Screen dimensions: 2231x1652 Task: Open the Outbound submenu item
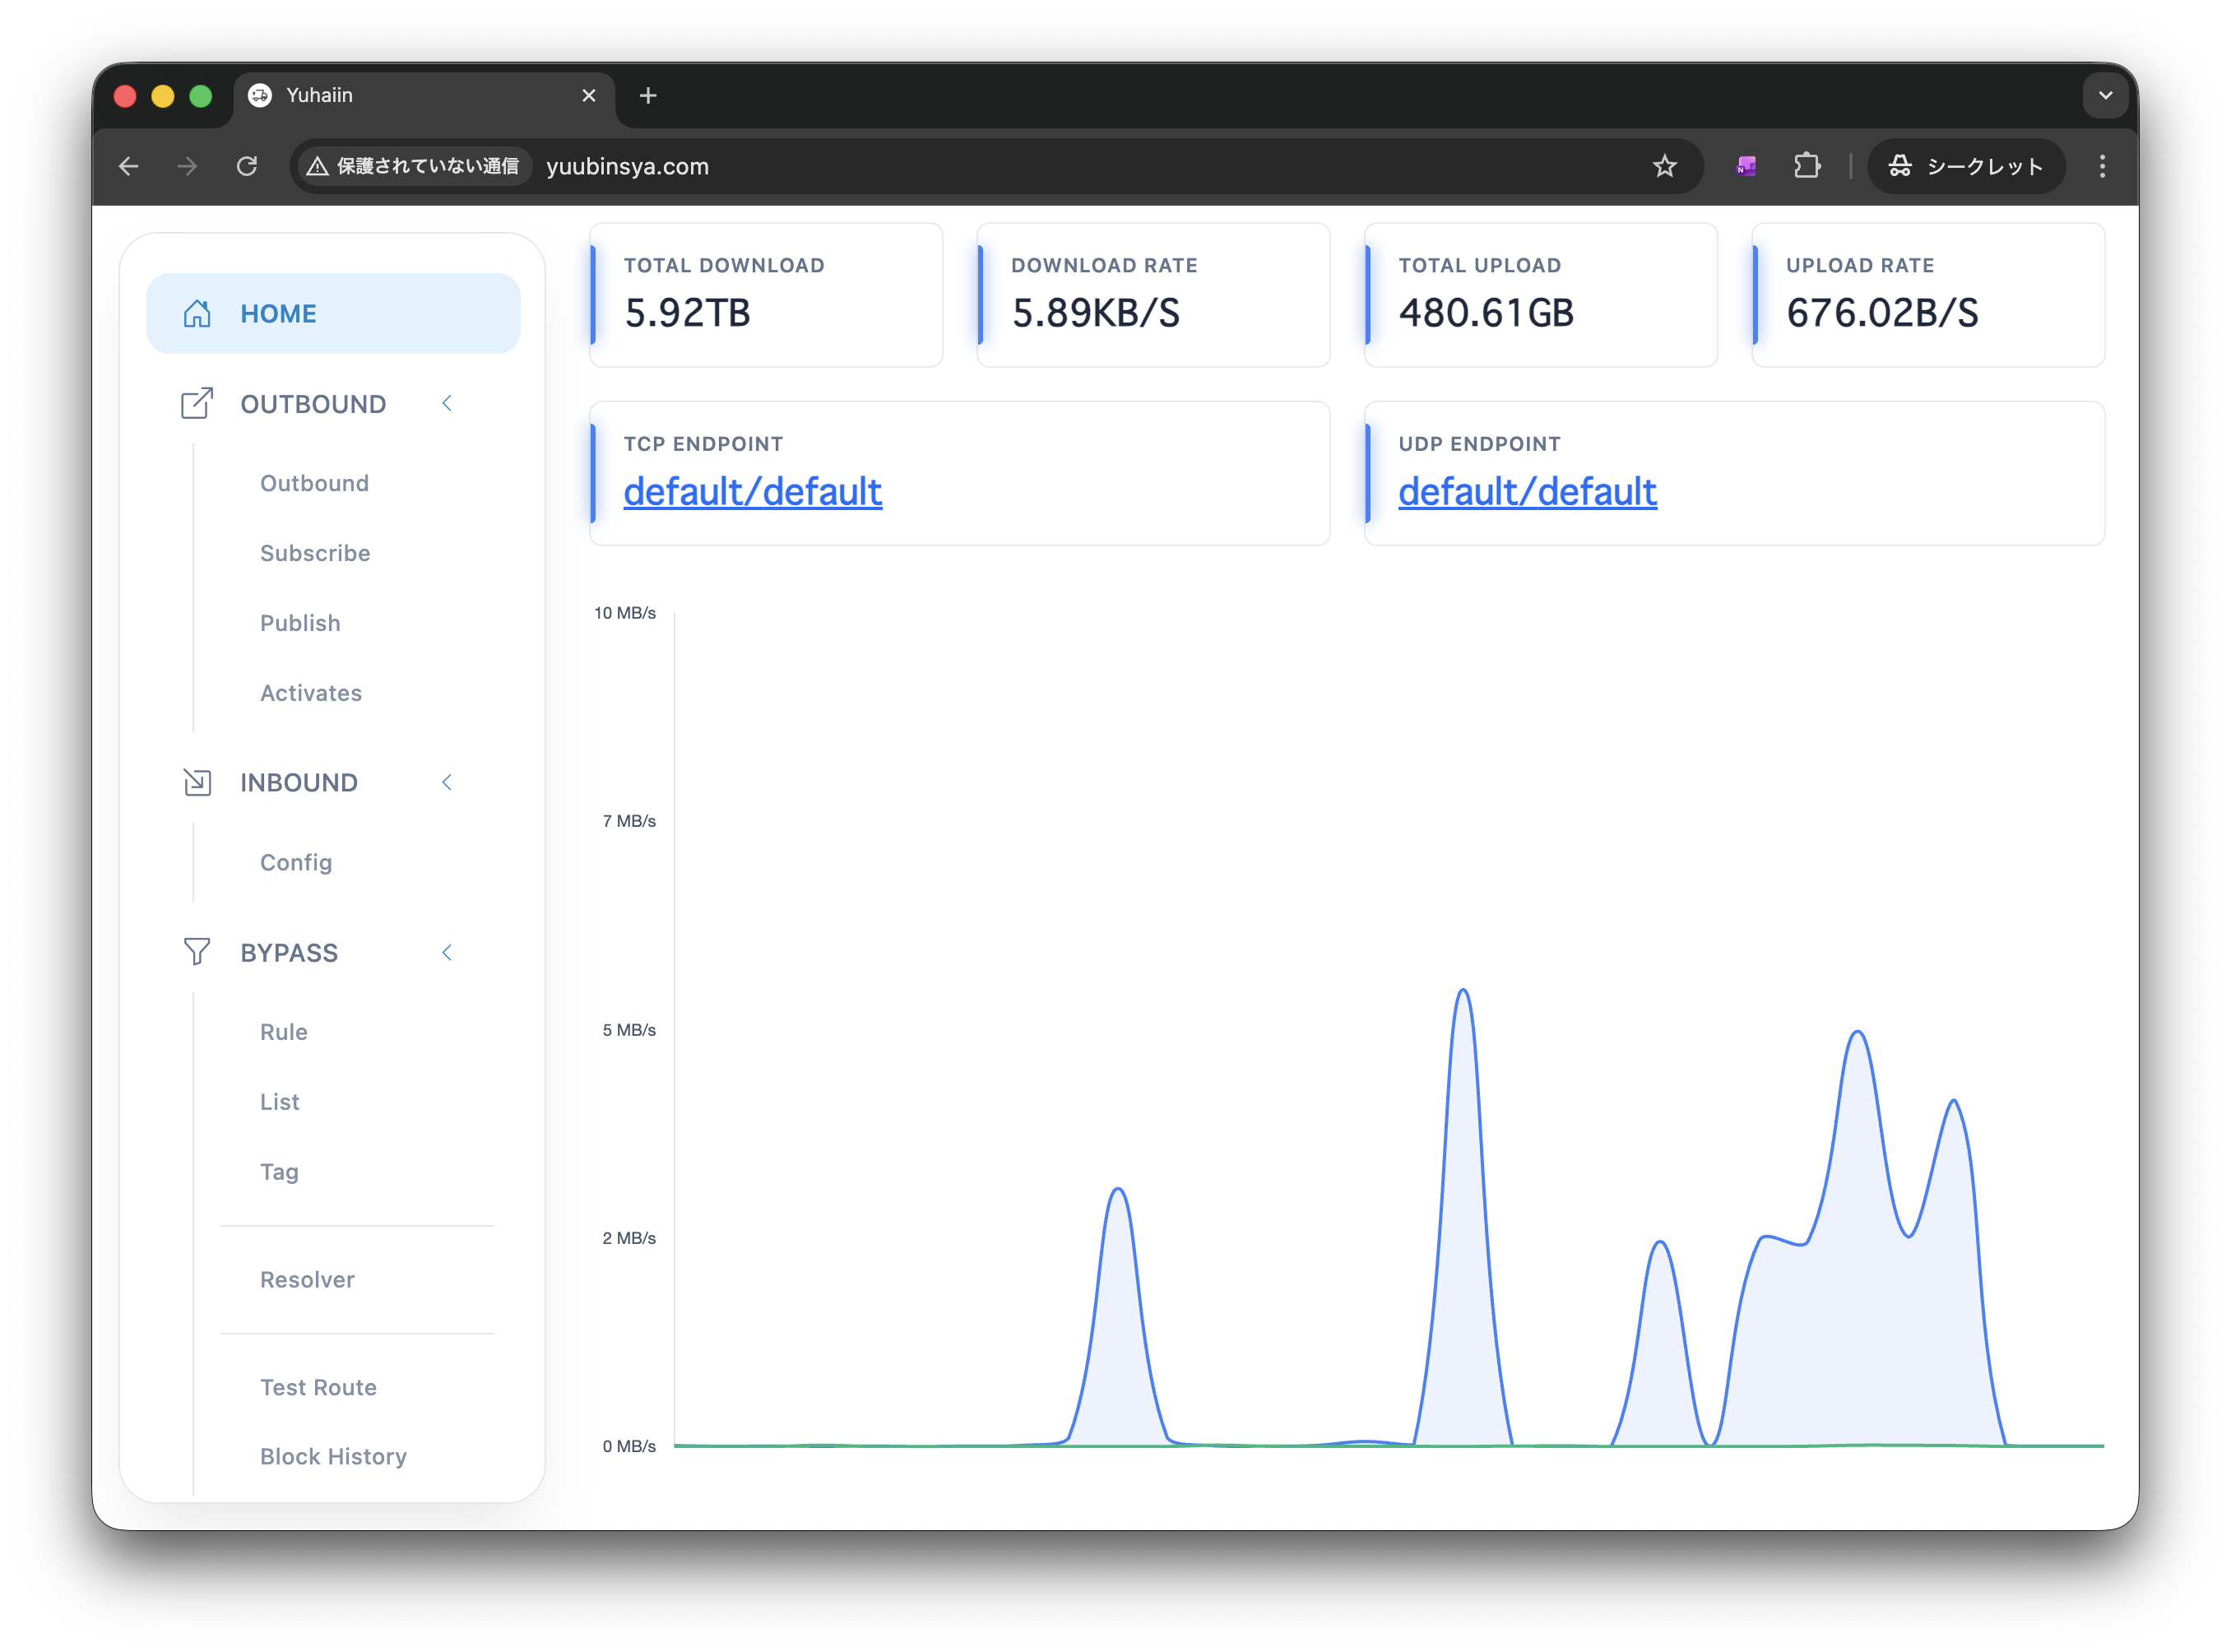click(x=314, y=483)
